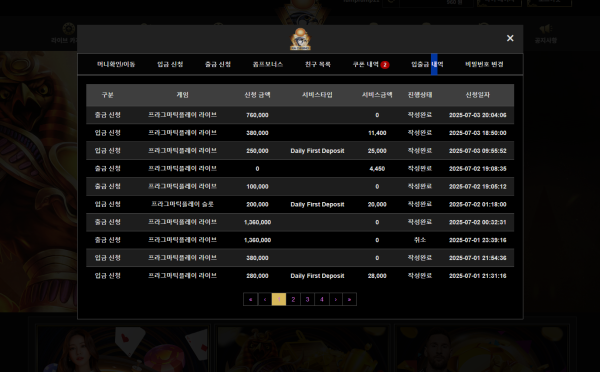This screenshot has height=372, width=600.
Task: Switch to 출금 신청 tab
Action: [x=218, y=64]
